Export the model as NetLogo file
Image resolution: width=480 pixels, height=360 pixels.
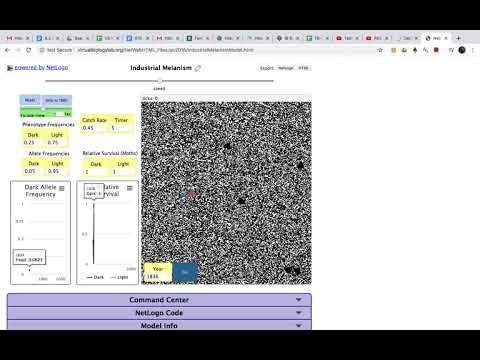tap(285, 68)
